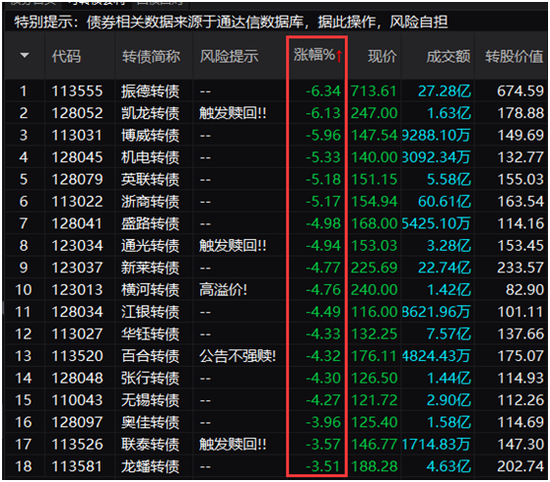Click the 公告不强赎! risk warning
The height and width of the screenshot is (482, 550).
click(237, 356)
